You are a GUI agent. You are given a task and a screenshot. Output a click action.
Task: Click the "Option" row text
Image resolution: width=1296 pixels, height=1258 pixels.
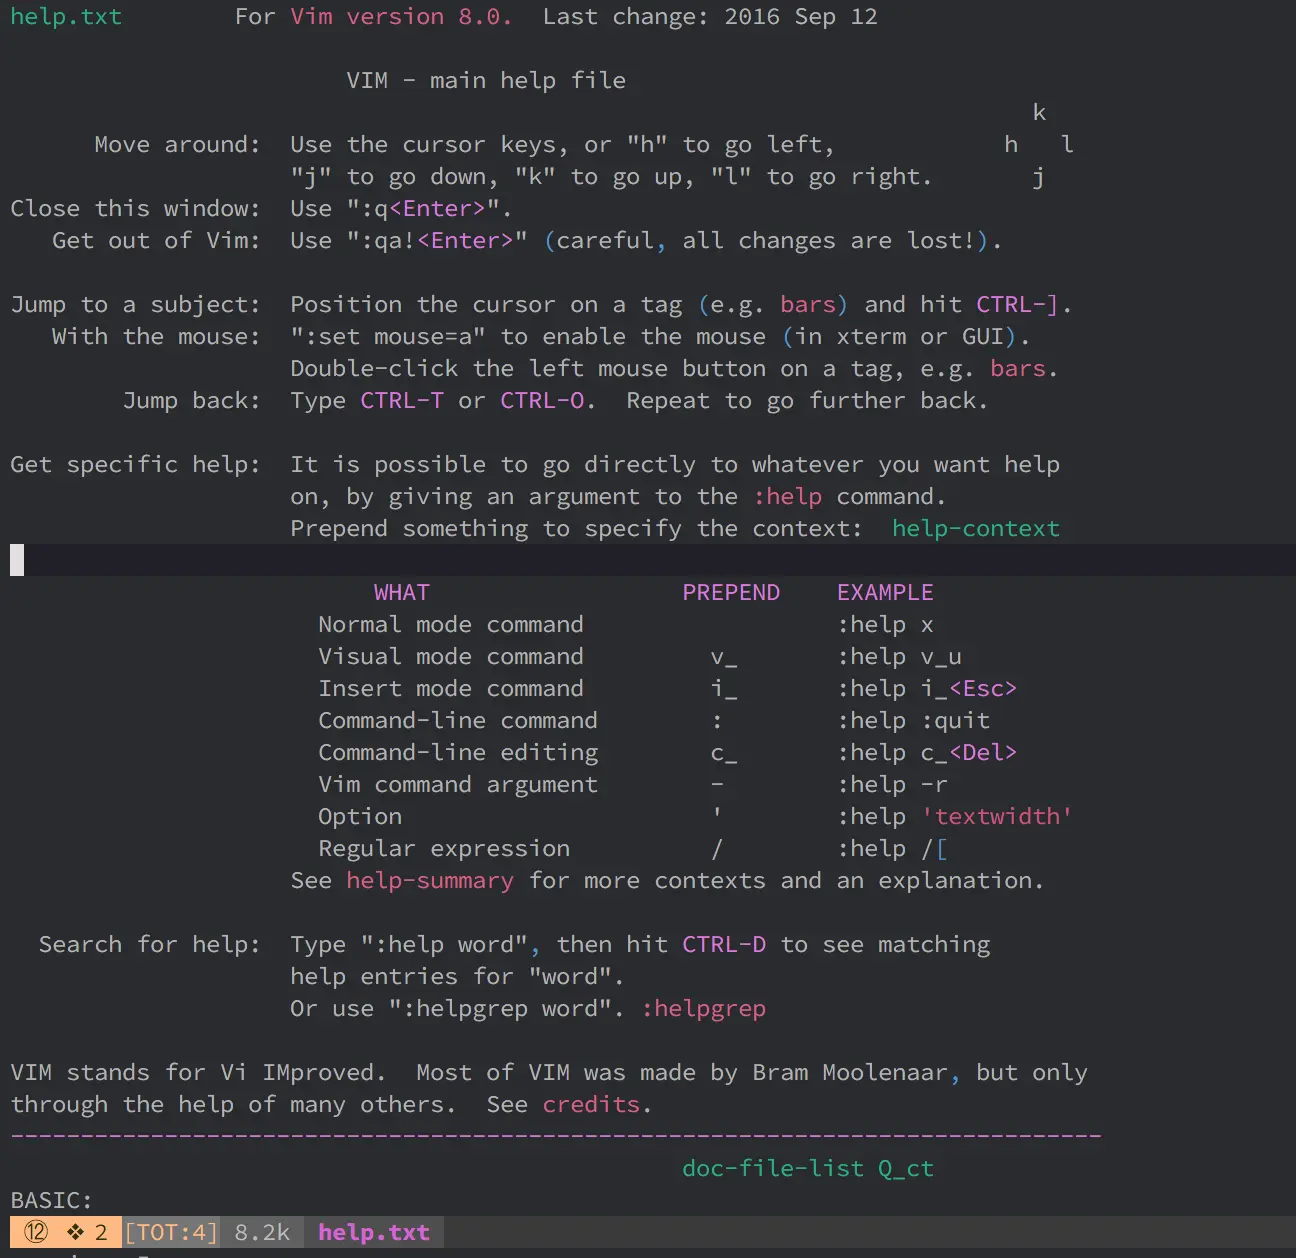click(x=360, y=817)
